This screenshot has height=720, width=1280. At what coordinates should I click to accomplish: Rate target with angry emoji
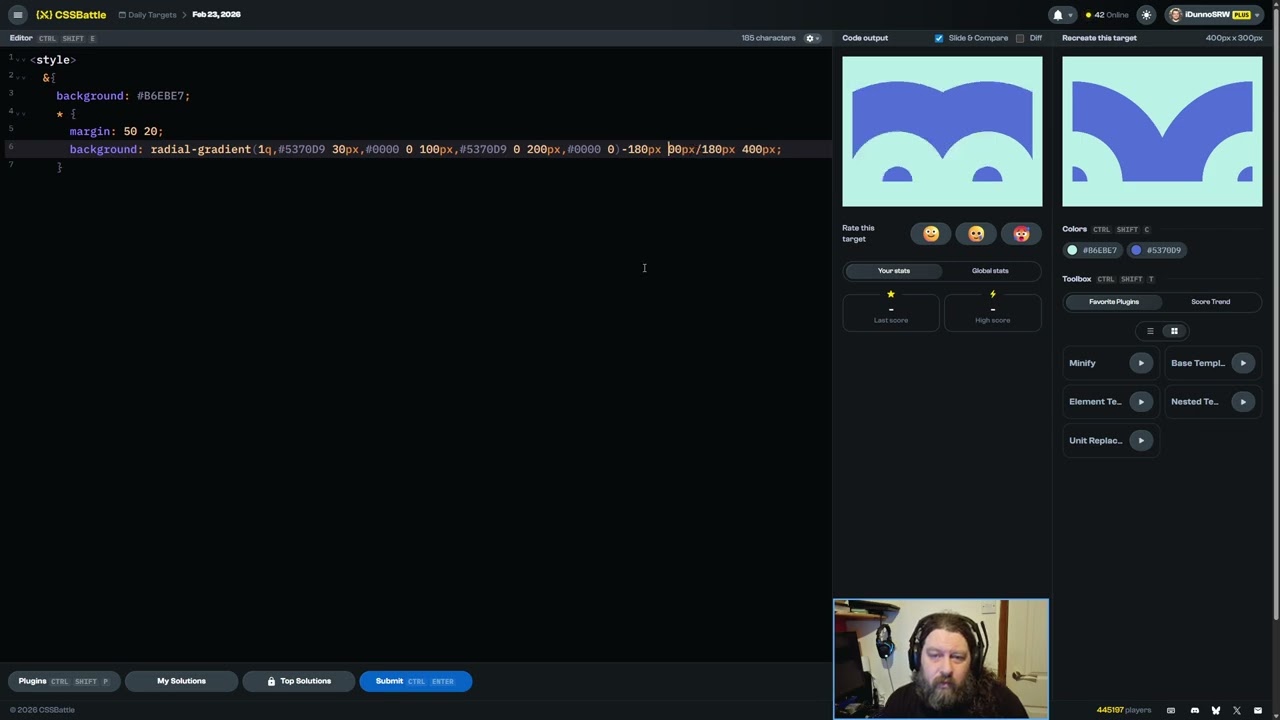coord(1021,234)
